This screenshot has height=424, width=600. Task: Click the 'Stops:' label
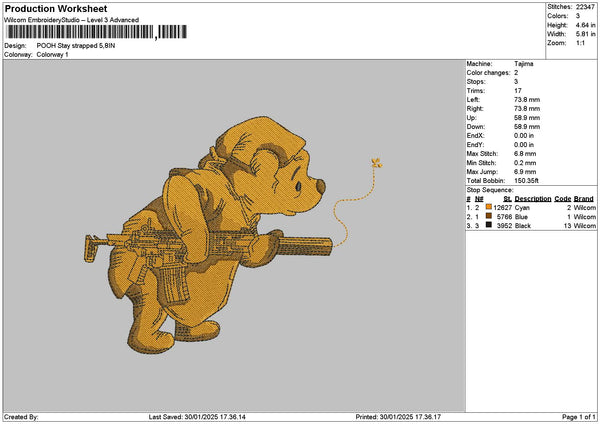coord(476,82)
